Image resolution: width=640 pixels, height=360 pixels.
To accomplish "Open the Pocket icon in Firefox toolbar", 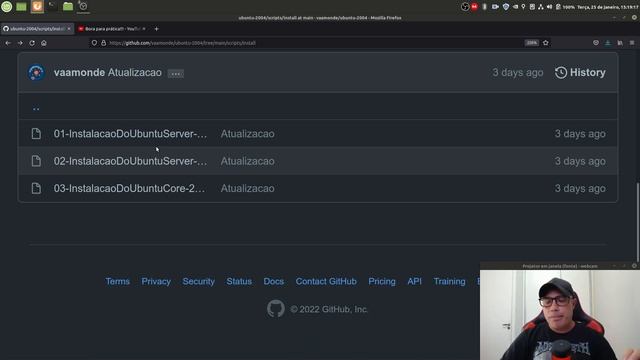I will click(596, 43).
